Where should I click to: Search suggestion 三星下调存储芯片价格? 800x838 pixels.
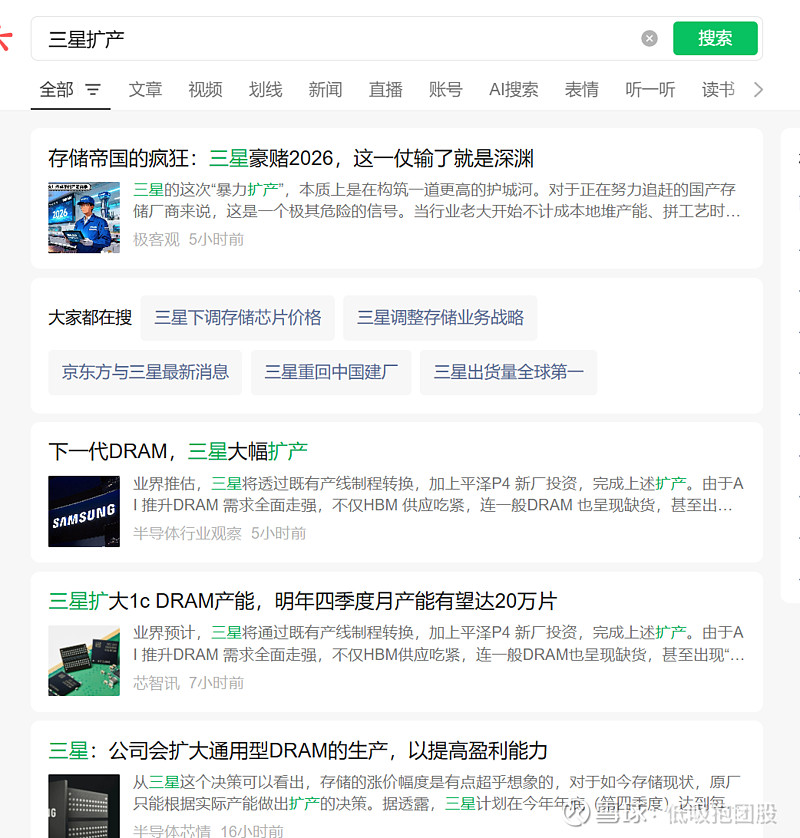(x=238, y=317)
